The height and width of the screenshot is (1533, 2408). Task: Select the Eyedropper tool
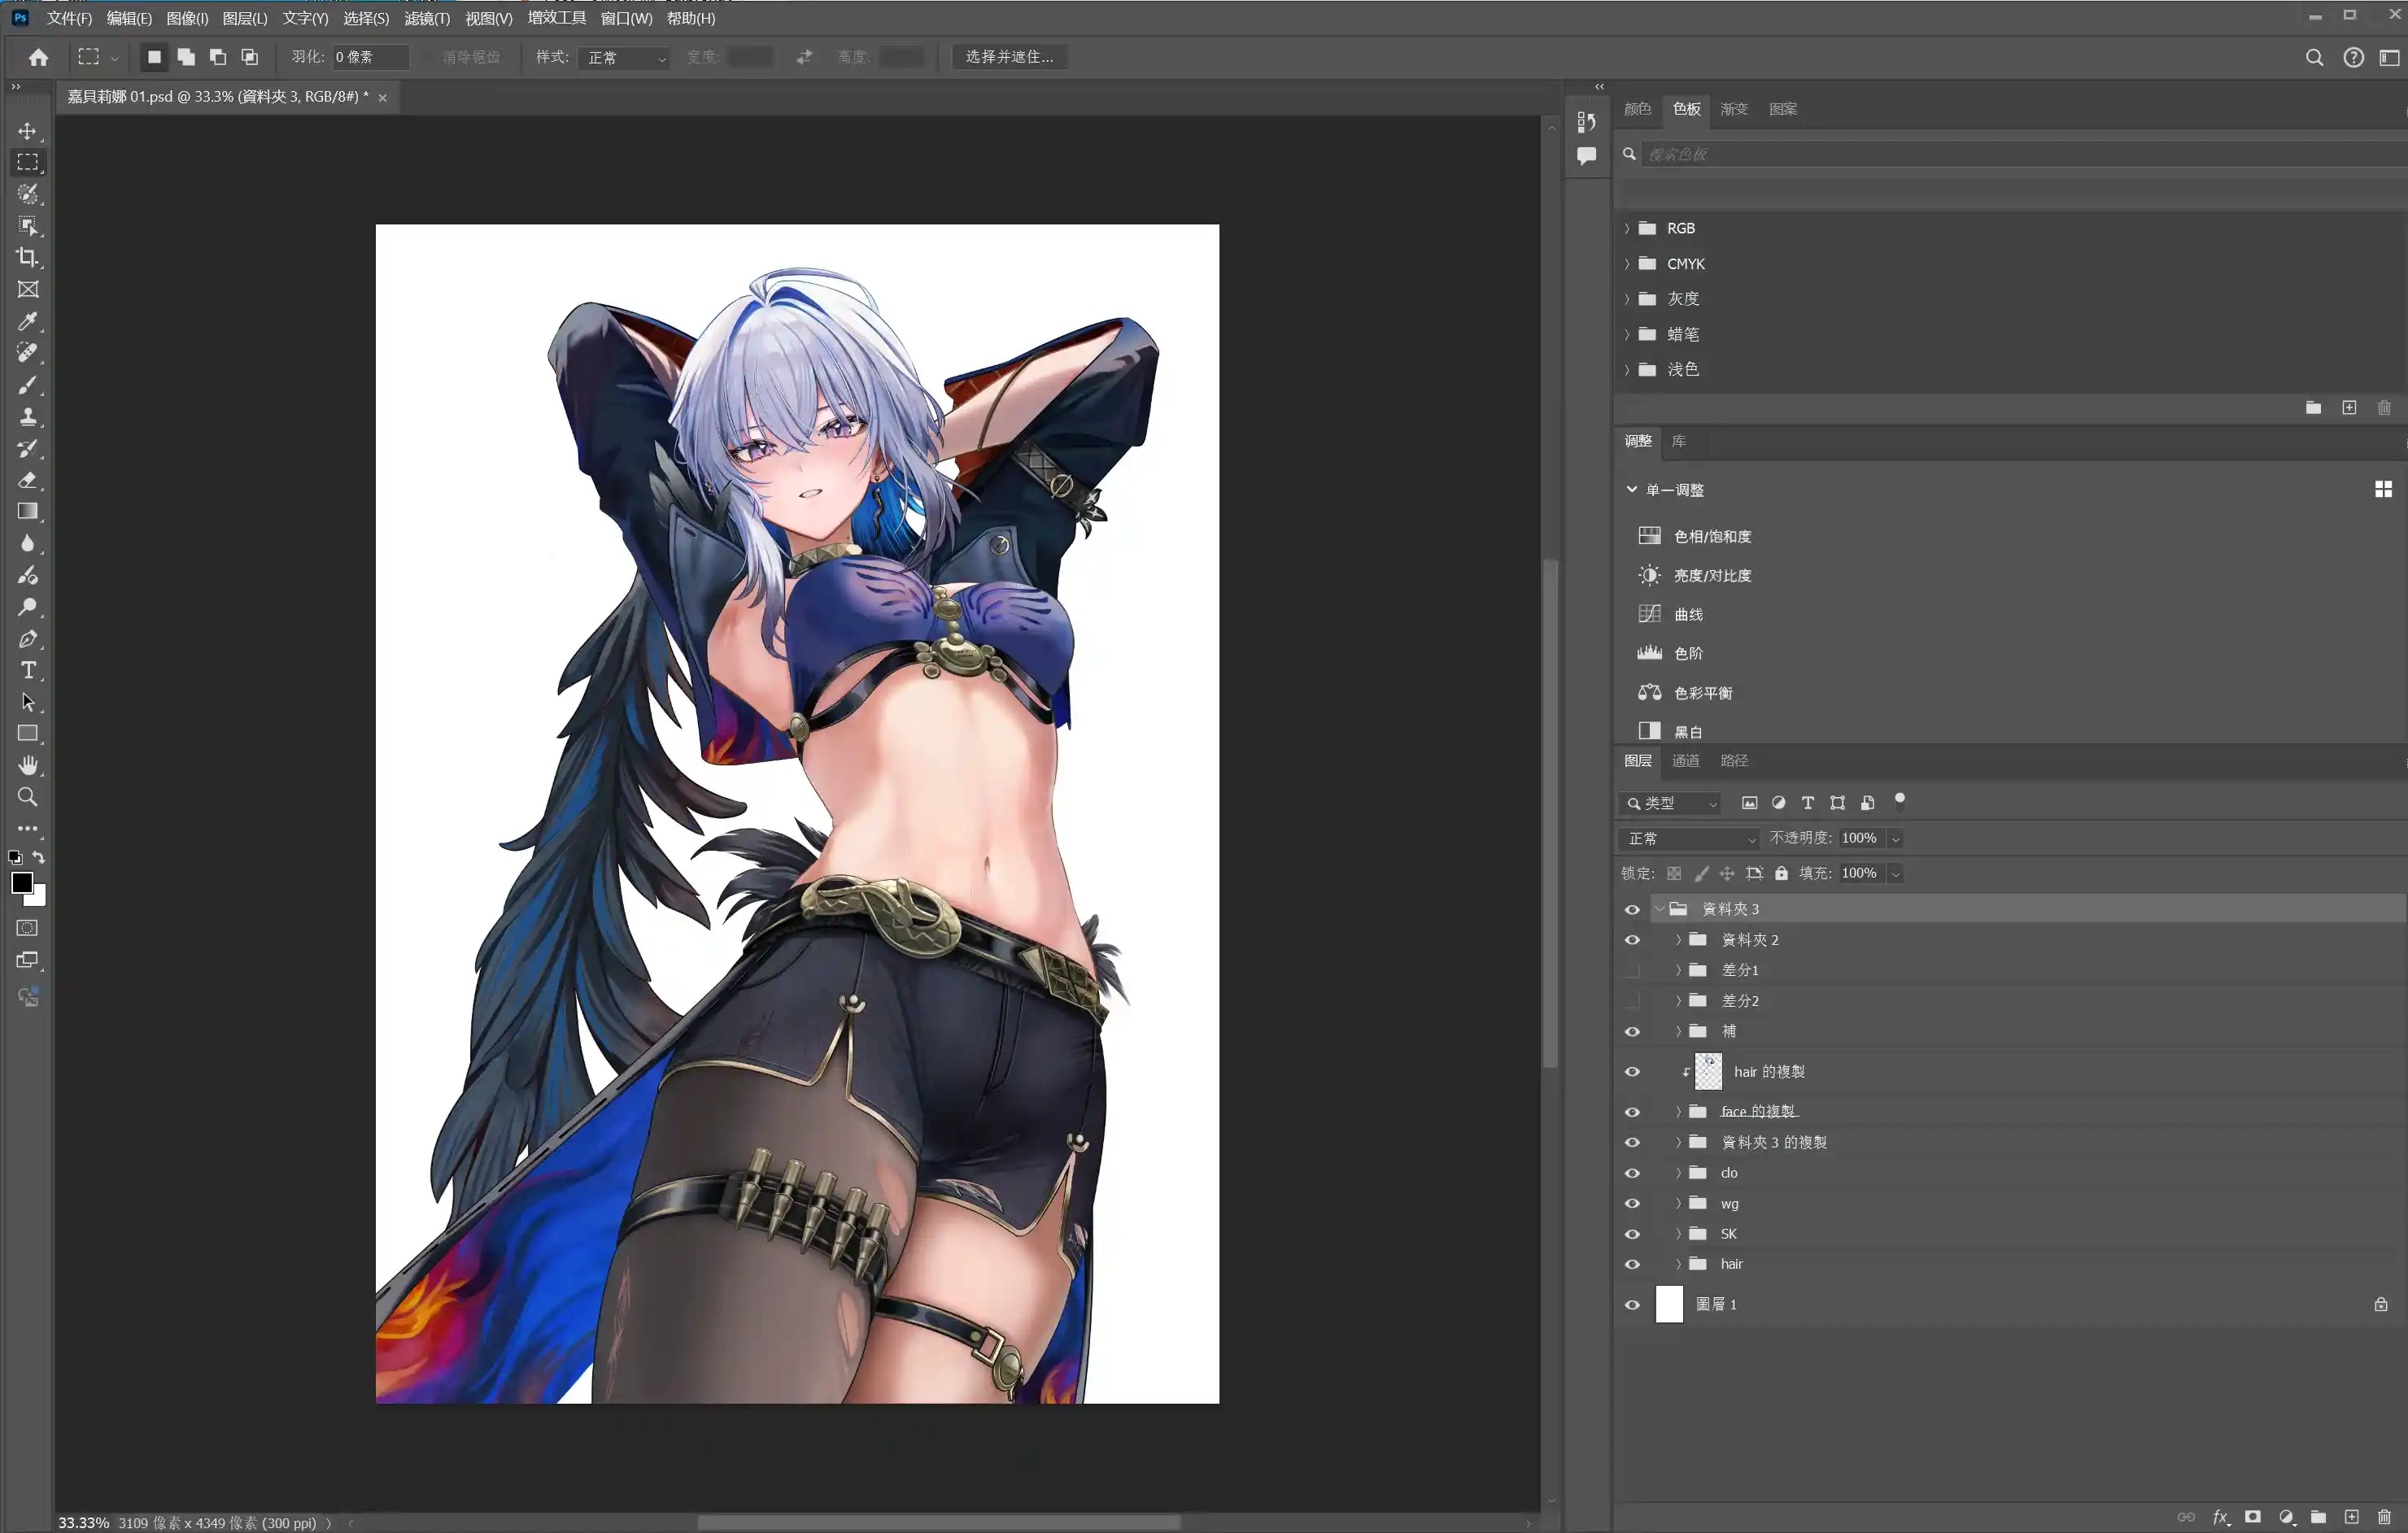pos(27,322)
